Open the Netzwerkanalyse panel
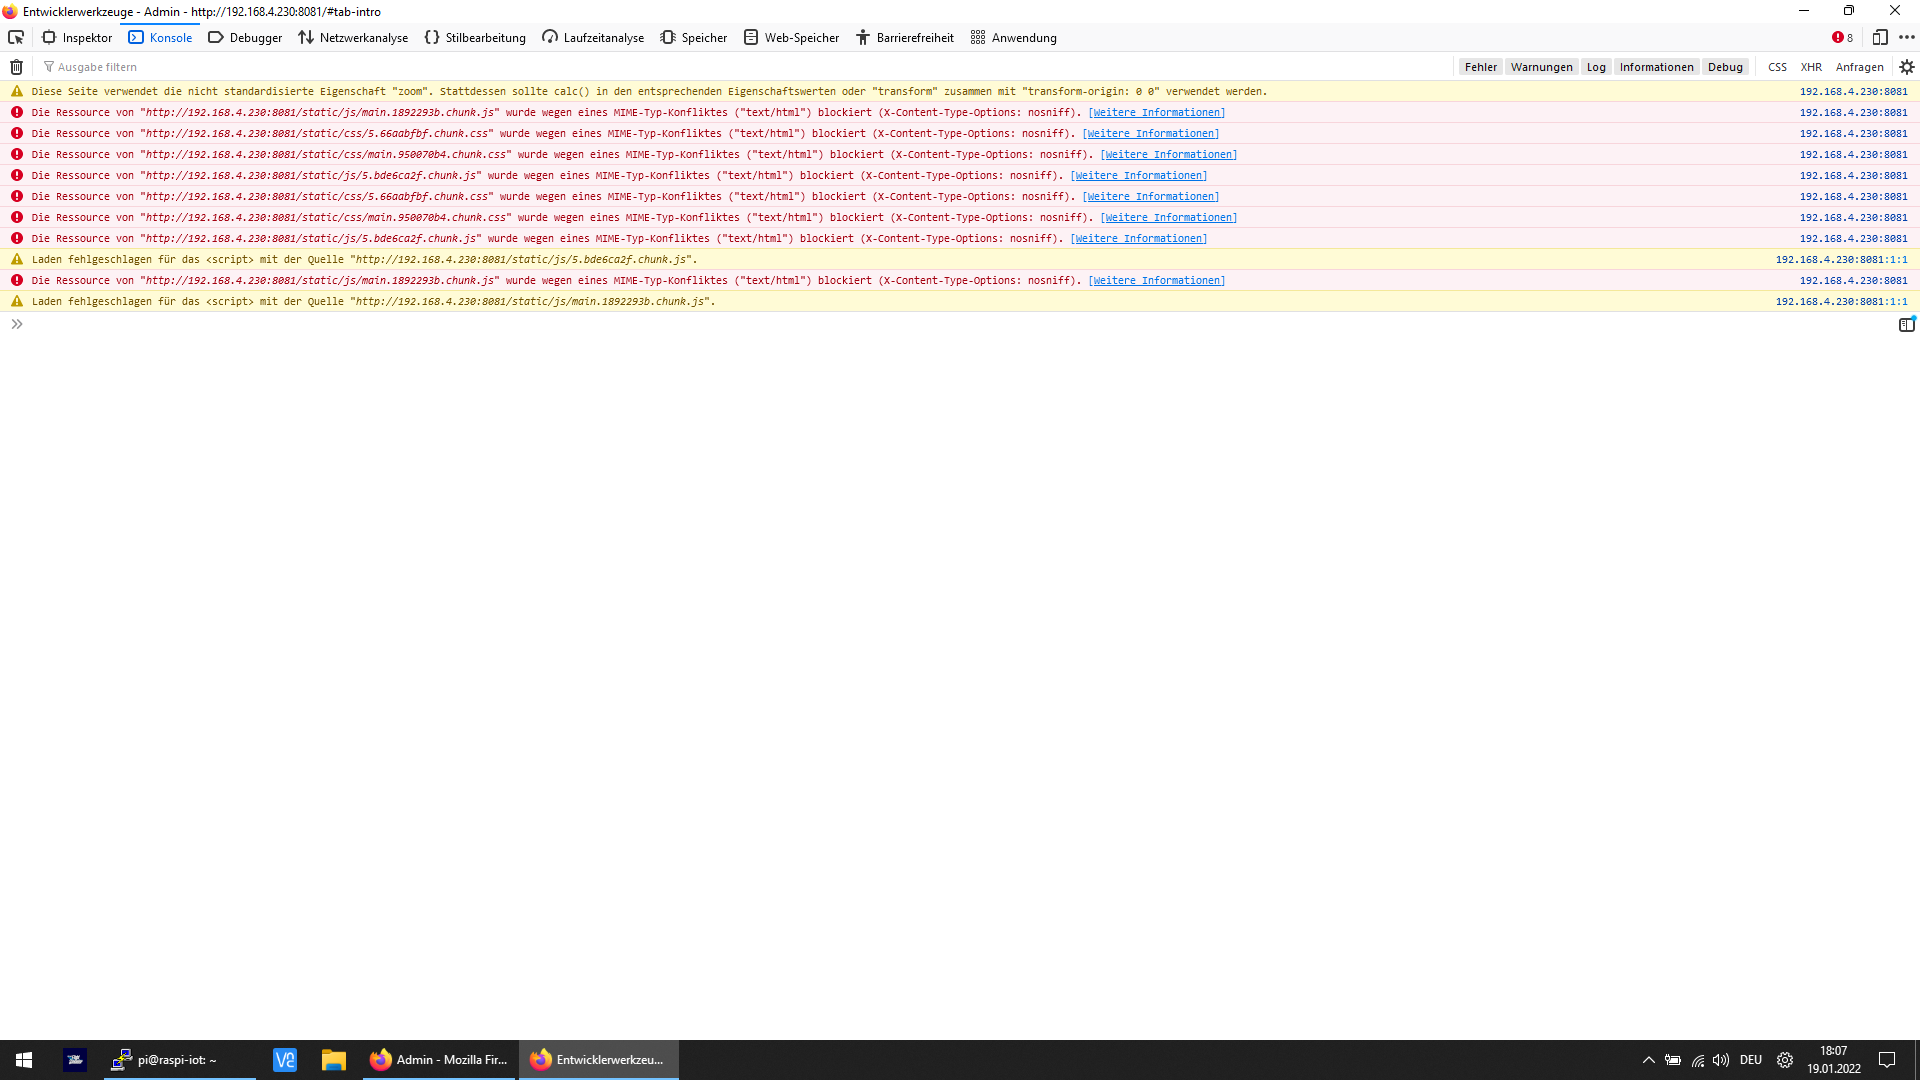 point(353,37)
